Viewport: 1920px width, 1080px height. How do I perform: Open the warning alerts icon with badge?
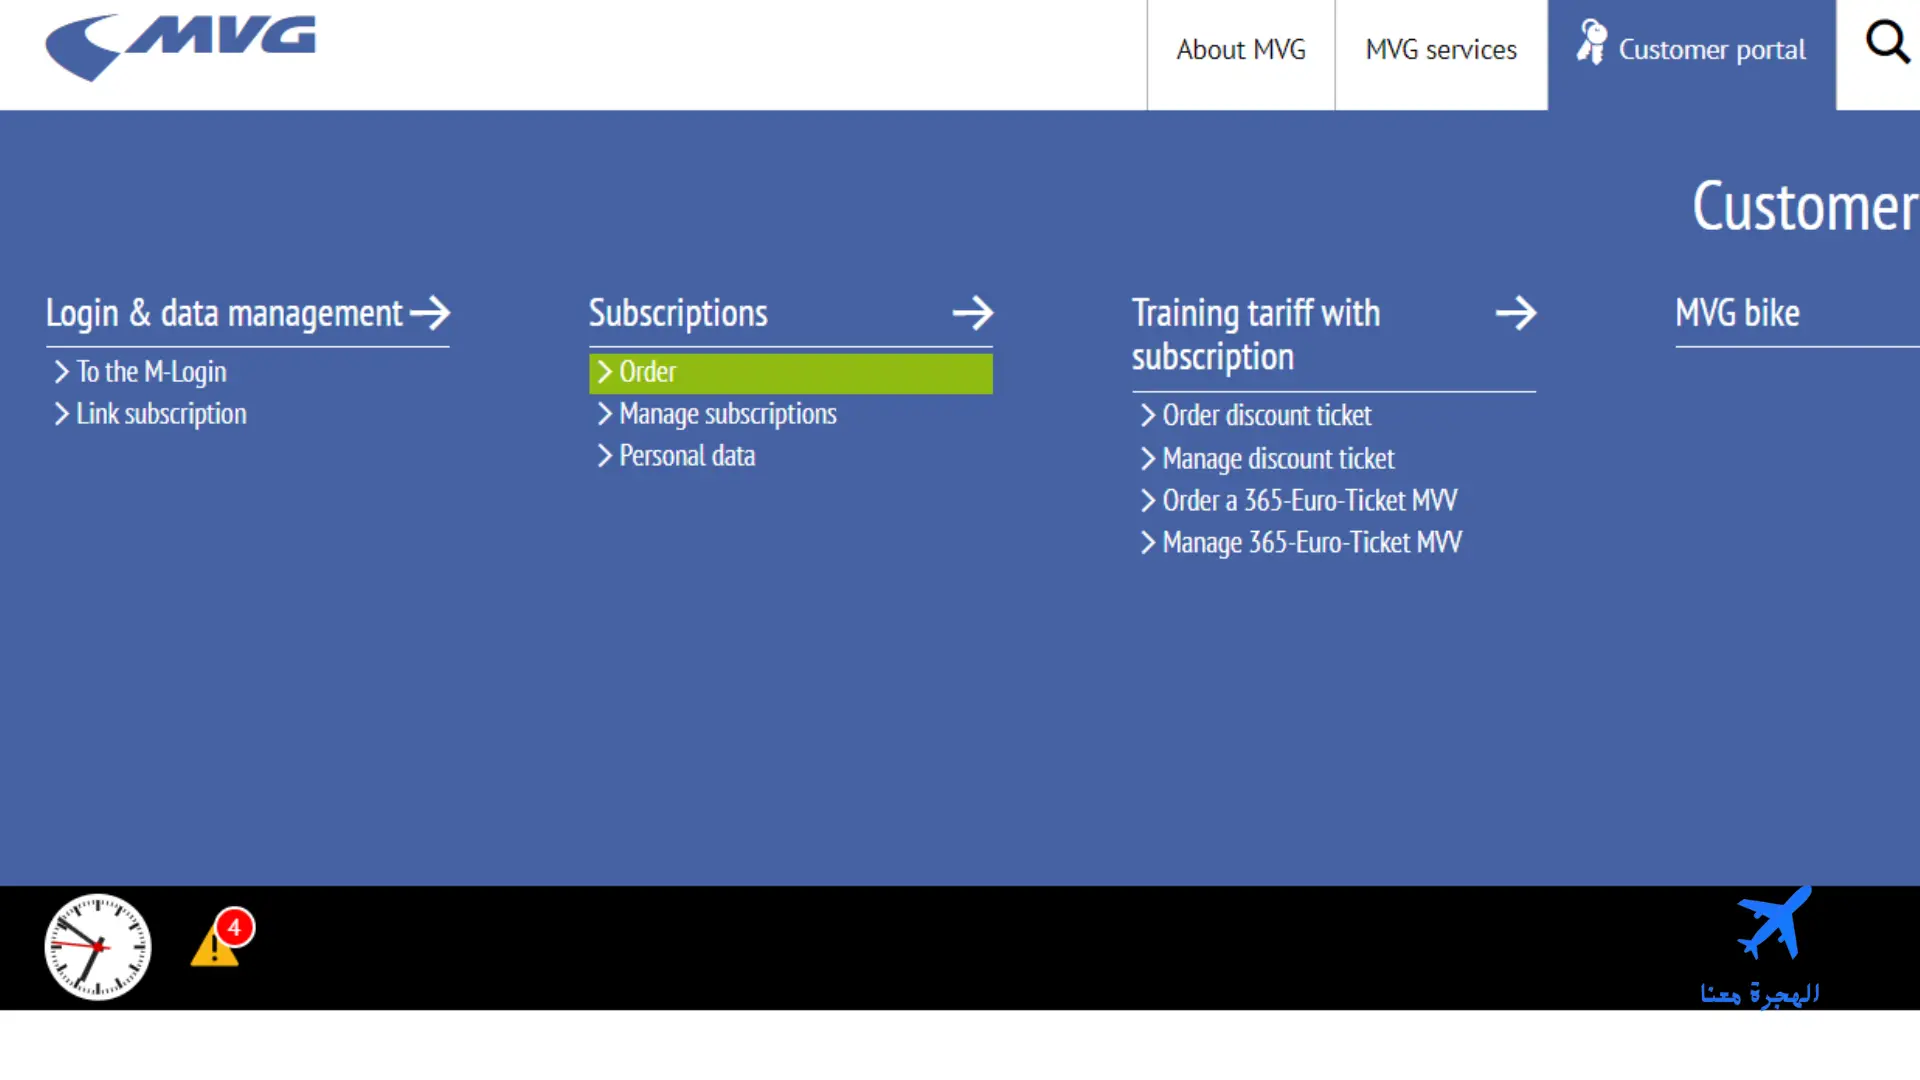(222, 938)
